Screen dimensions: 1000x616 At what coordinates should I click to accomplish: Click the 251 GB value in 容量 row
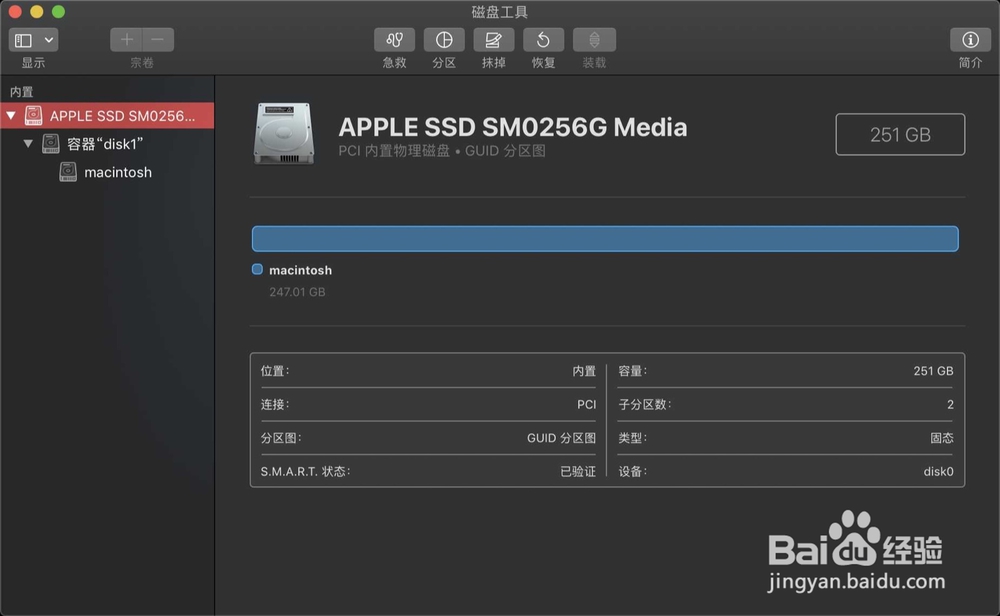coord(933,371)
